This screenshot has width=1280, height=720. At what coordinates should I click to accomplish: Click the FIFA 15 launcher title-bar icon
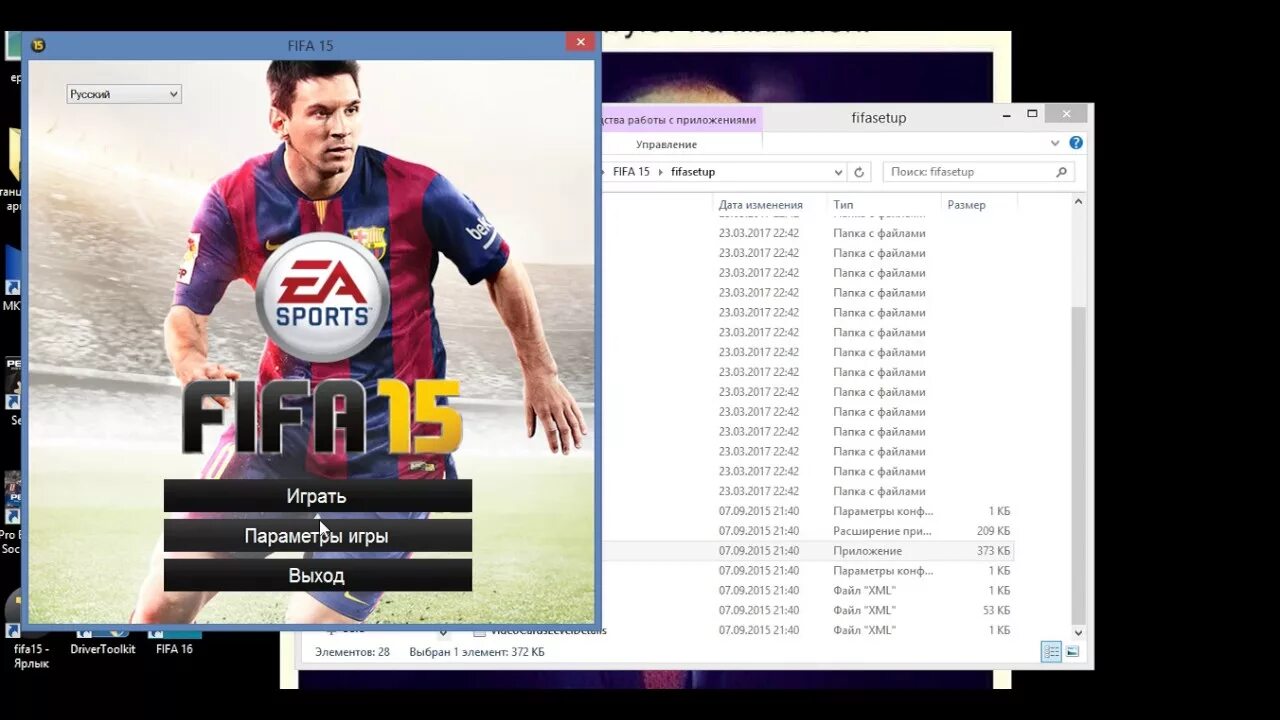(x=38, y=45)
